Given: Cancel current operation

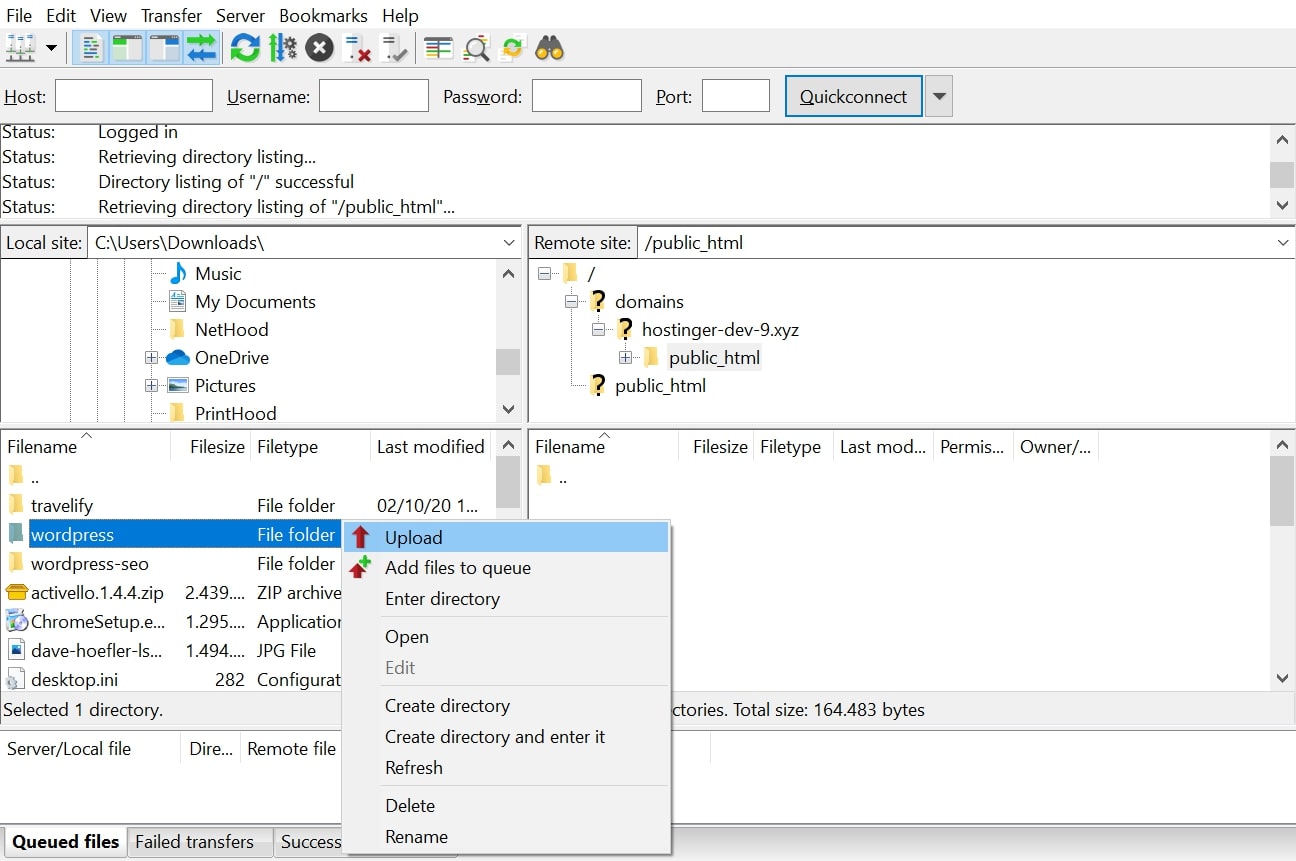Looking at the screenshot, I should (319, 47).
